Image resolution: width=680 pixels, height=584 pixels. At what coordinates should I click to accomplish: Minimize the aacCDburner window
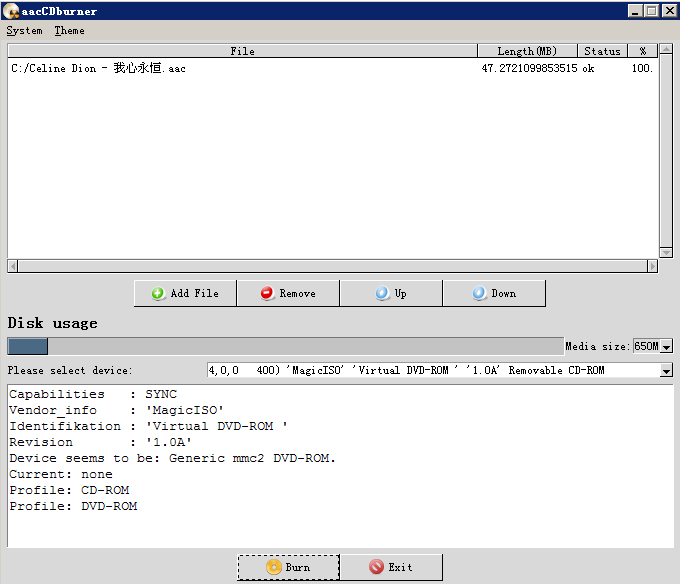point(635,11)
